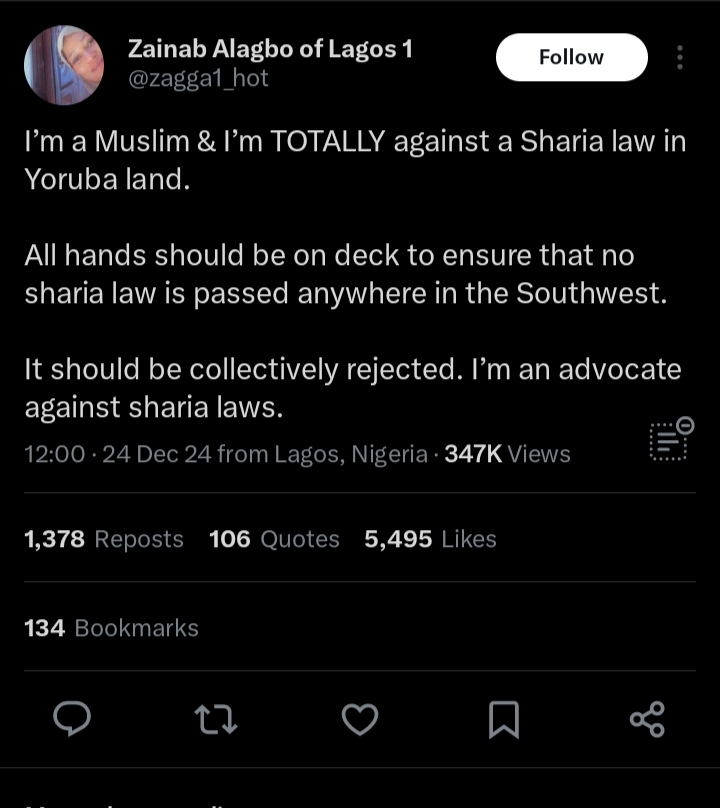The height and width of the screenshot is (808, 720).
Task: Tap the 347K Views count
Action: tap(508, 454)
